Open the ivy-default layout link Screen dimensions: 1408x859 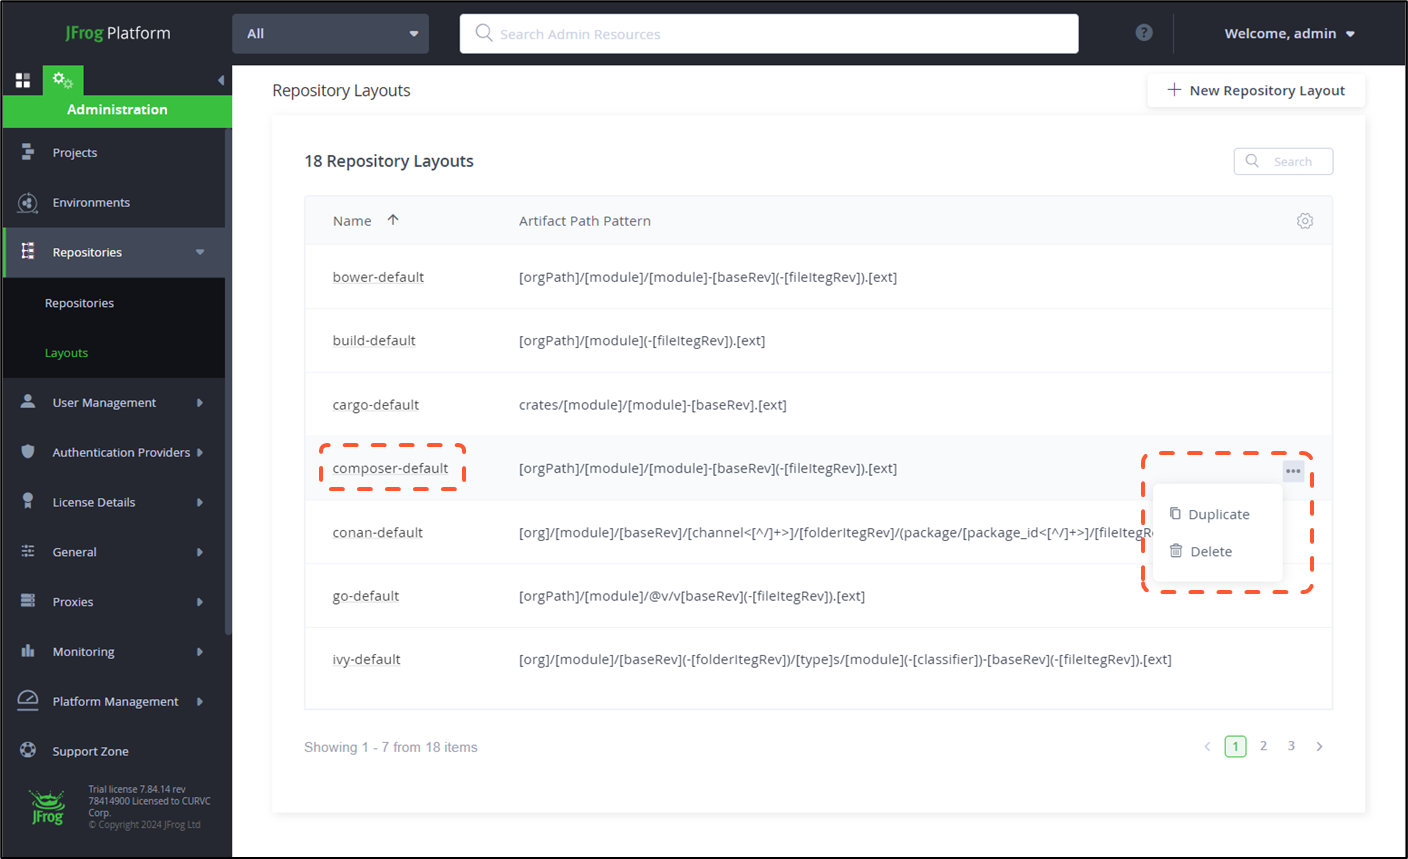366,659
